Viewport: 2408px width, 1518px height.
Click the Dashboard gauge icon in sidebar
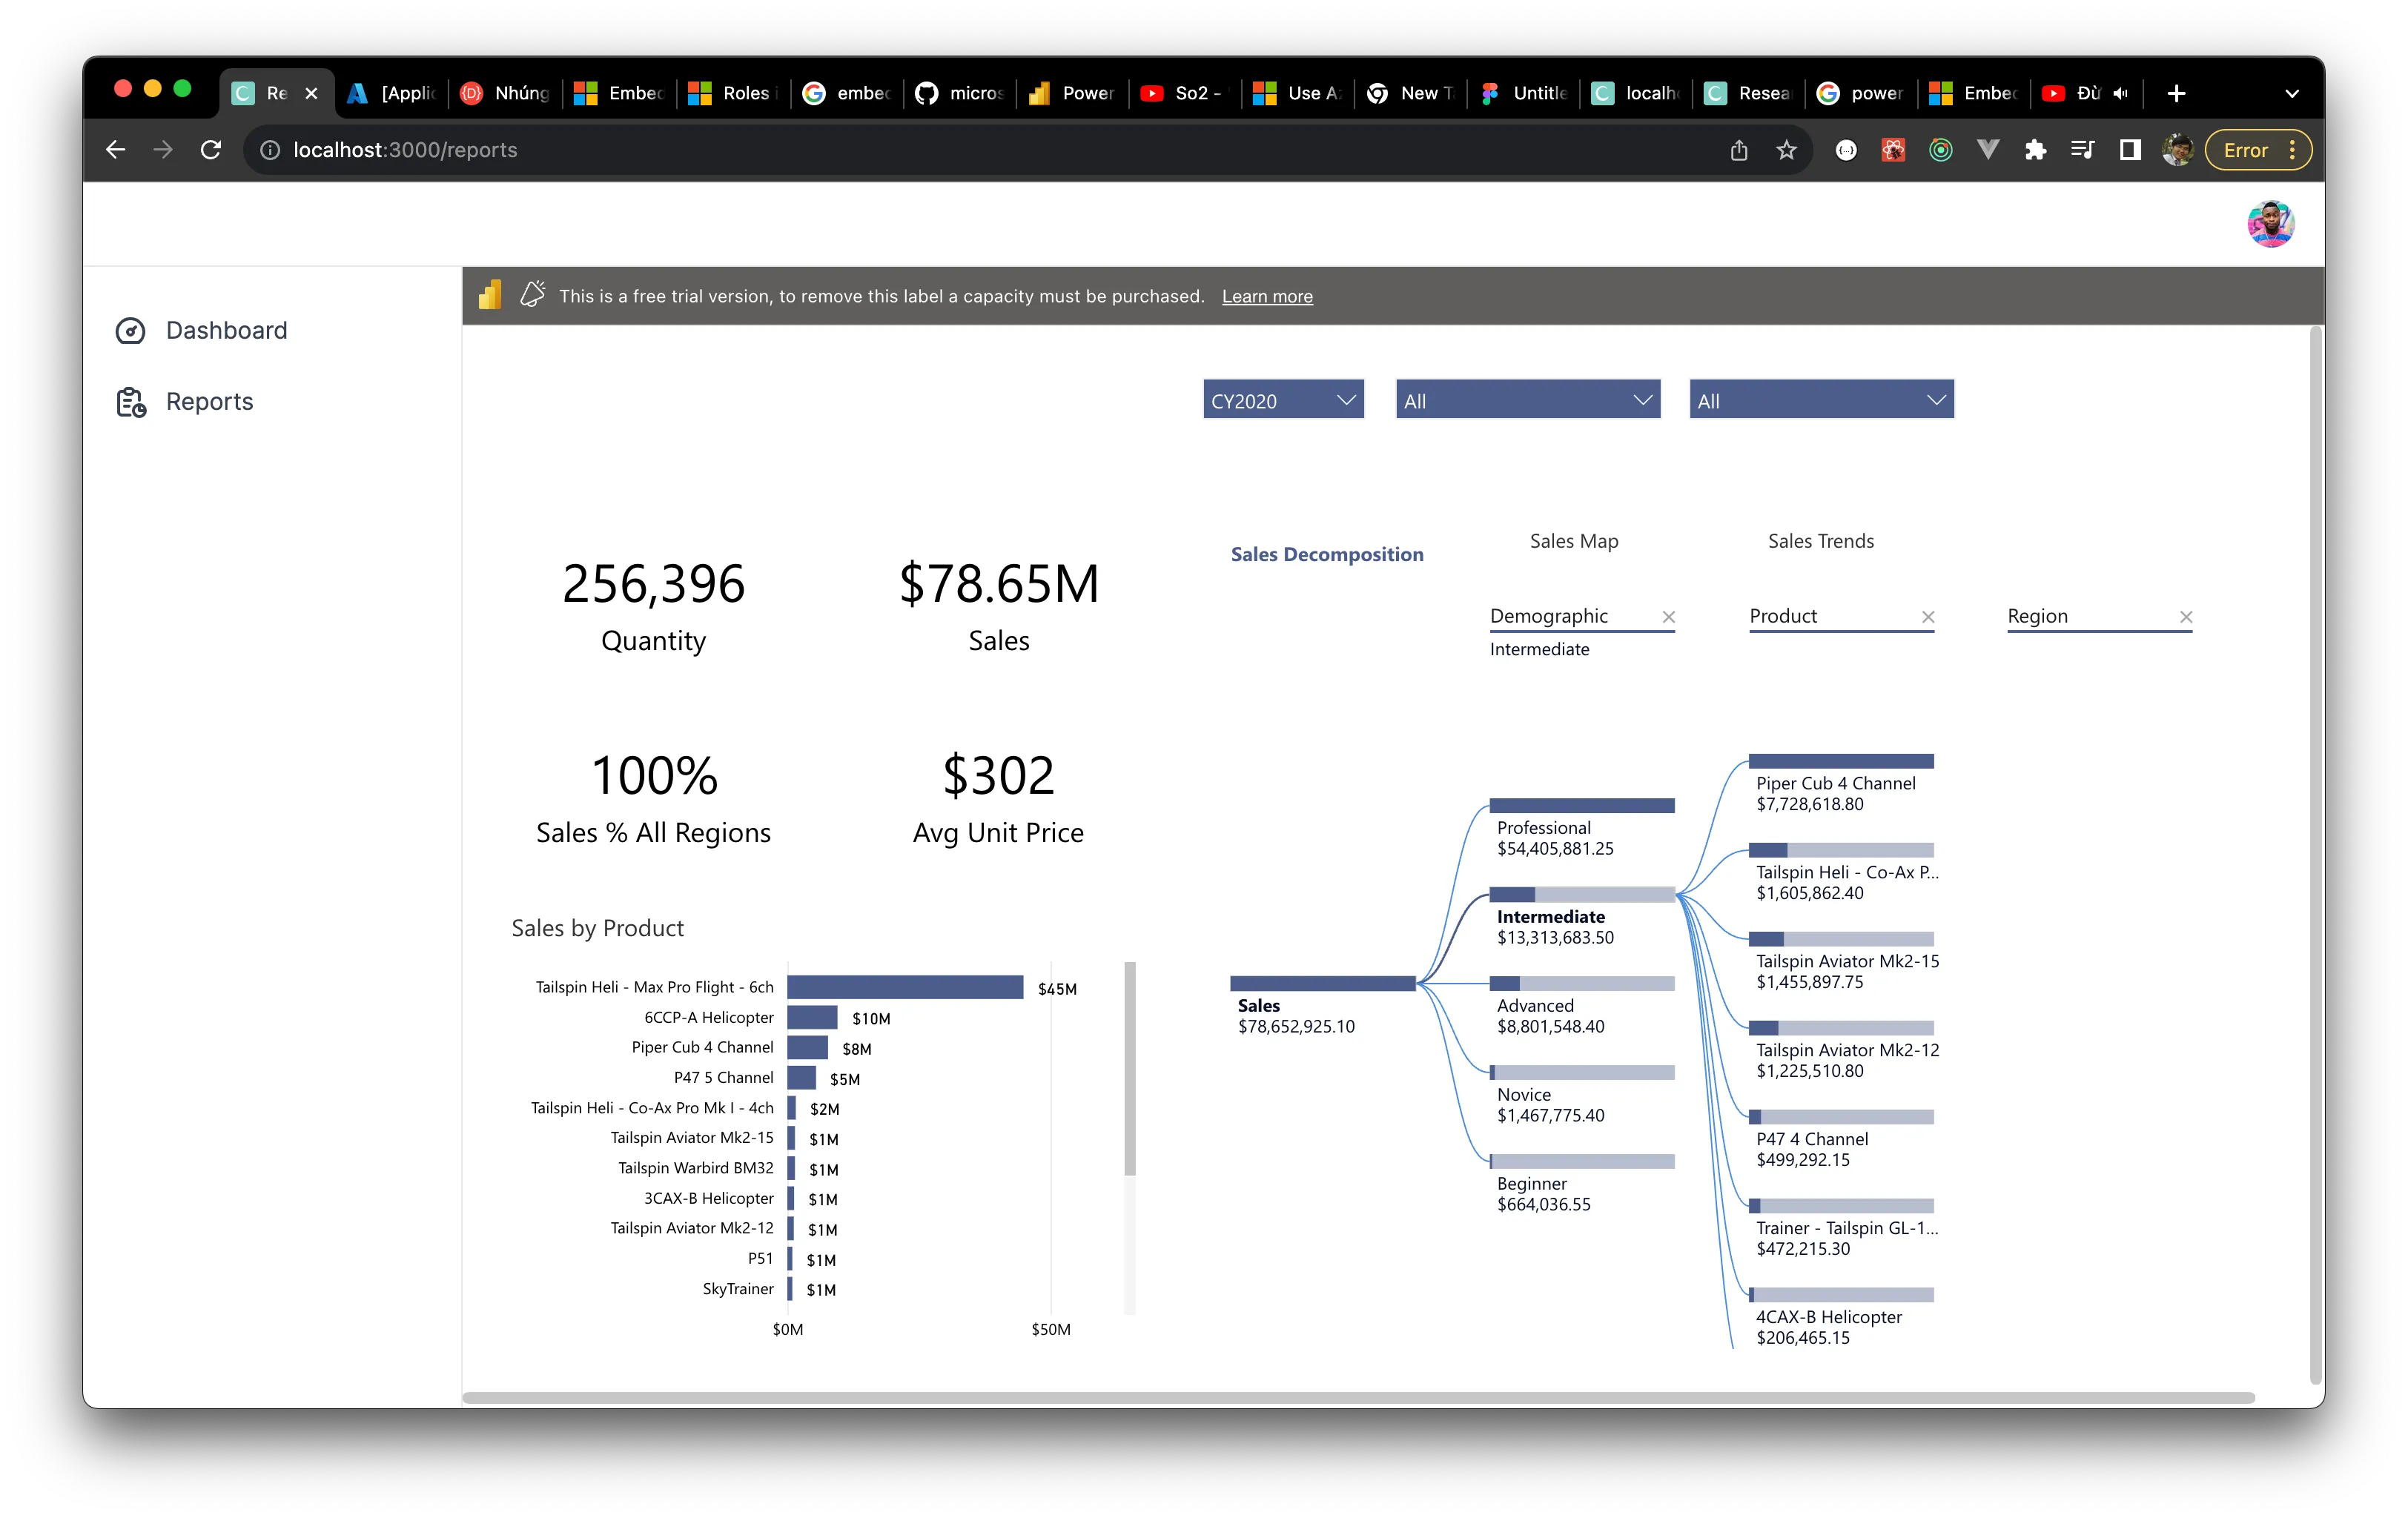(x=131, y=331)
